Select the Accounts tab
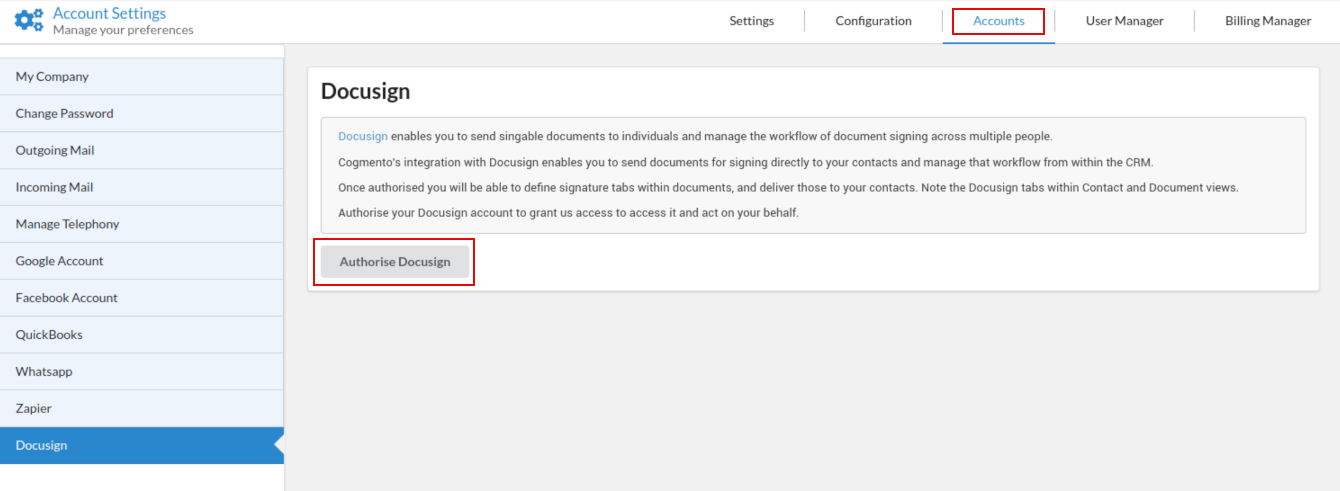The height and width of the screenshot is (491, 1340). [x=998, y=21]
